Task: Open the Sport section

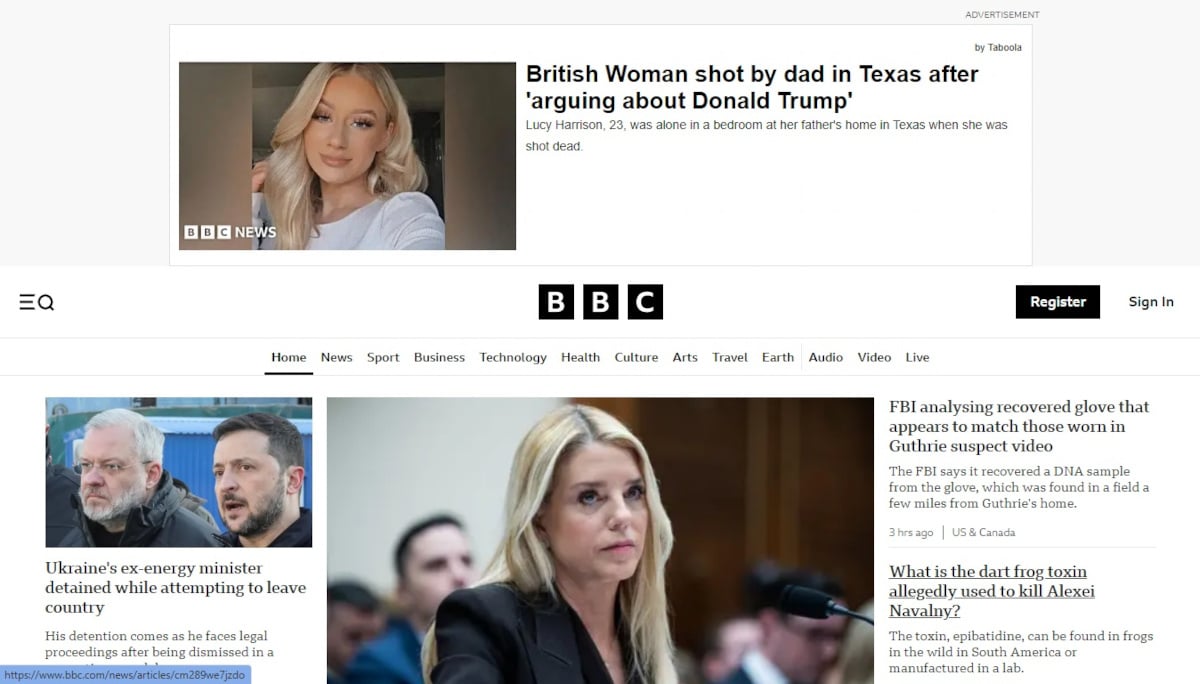Action: pos(383,357)
